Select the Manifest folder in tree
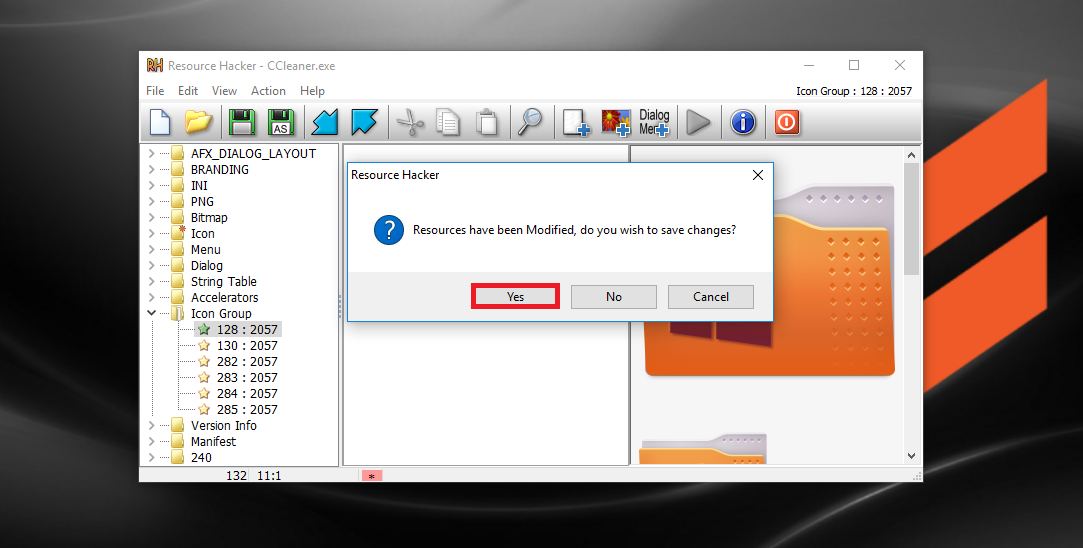 pos(213,441)
